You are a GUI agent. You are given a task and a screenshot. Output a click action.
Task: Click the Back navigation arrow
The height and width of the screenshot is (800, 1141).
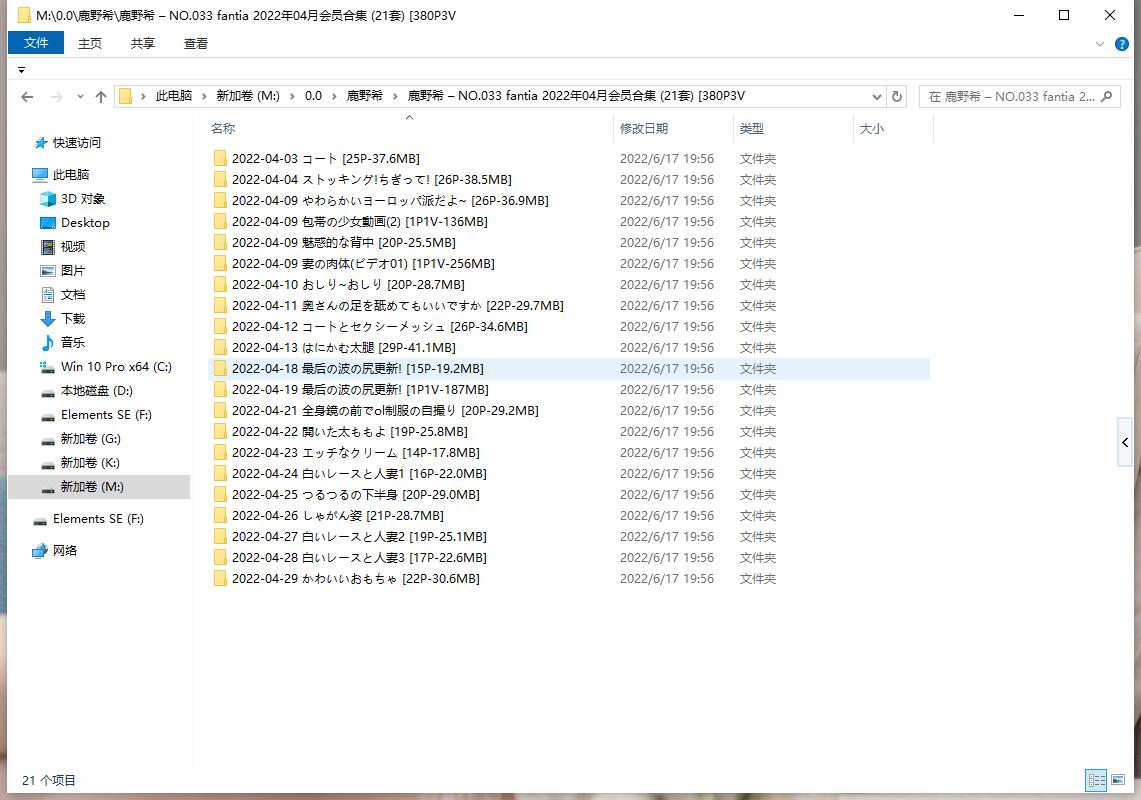27,97
